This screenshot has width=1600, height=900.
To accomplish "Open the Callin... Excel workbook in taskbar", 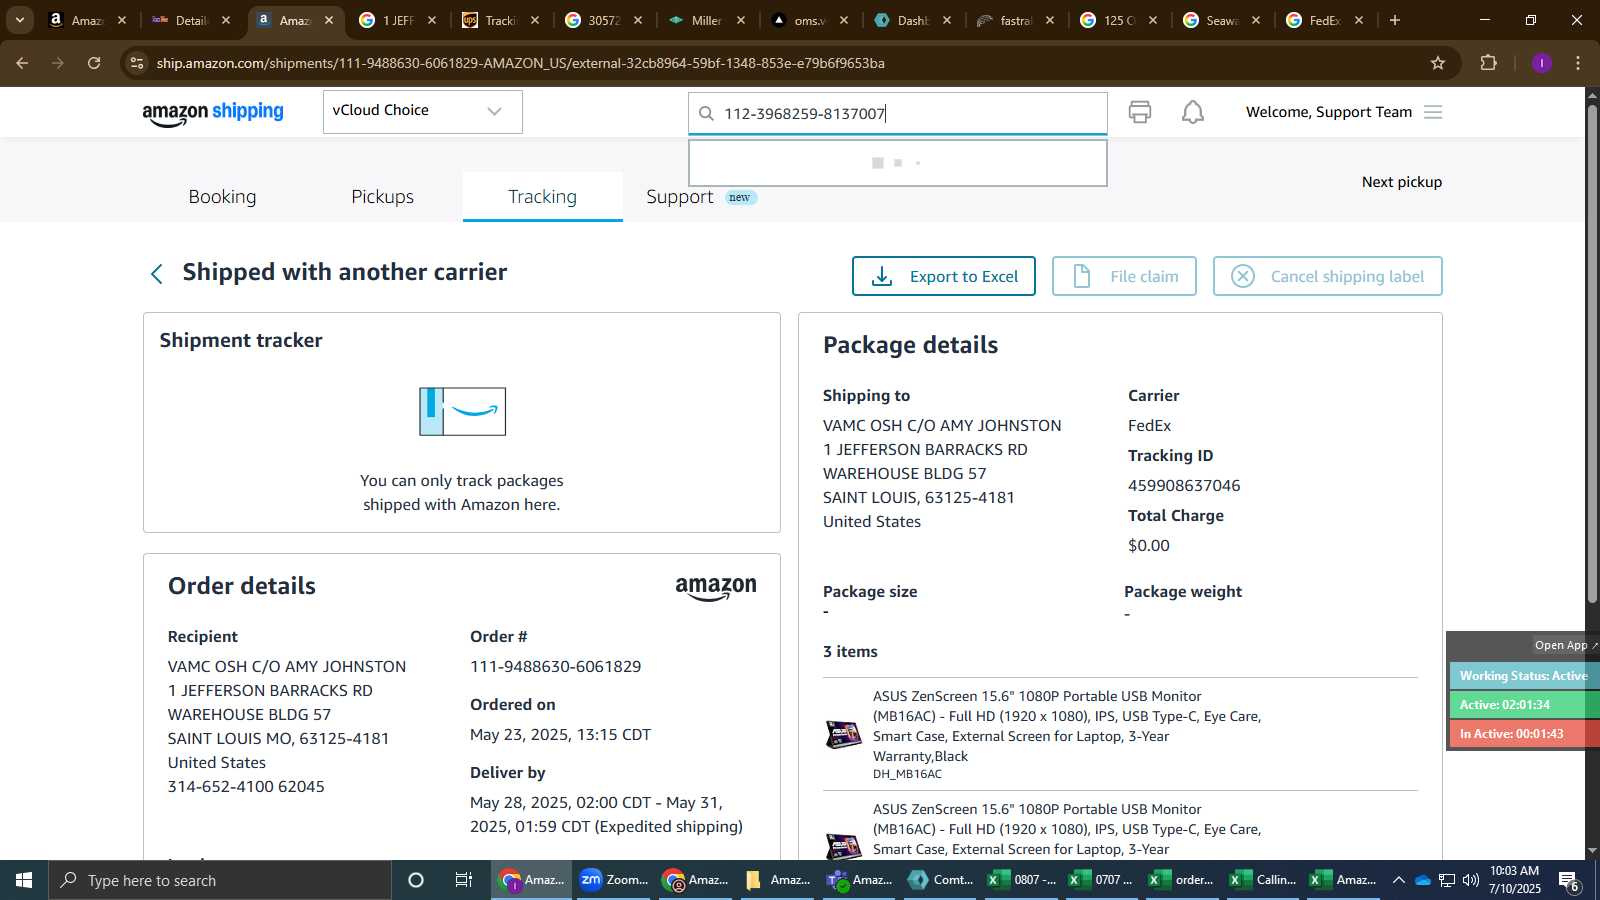I will click(x=1264, y=880).
